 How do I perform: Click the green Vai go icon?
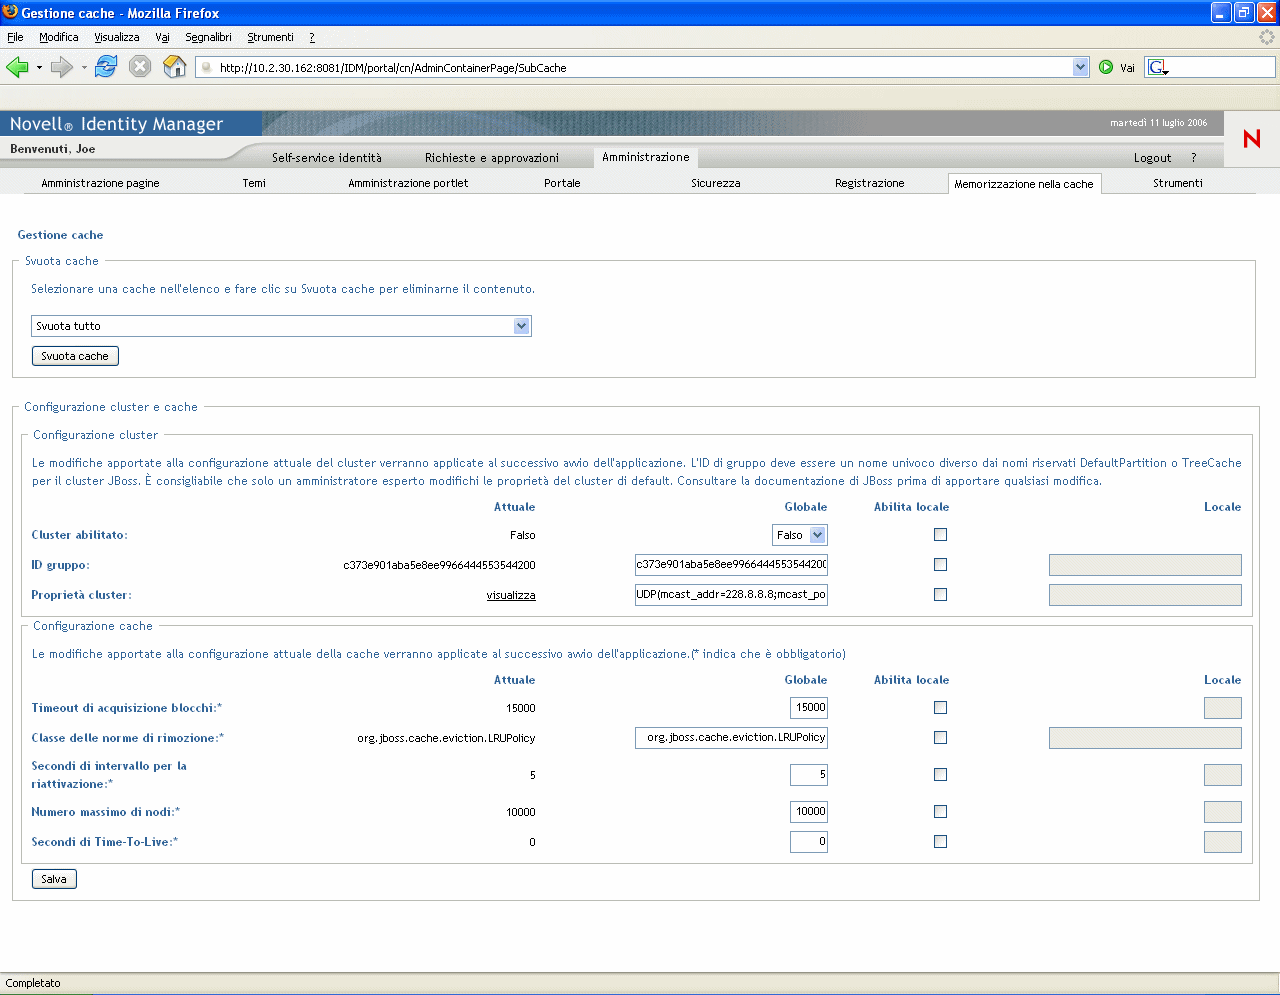click(x=1106, y=67)
